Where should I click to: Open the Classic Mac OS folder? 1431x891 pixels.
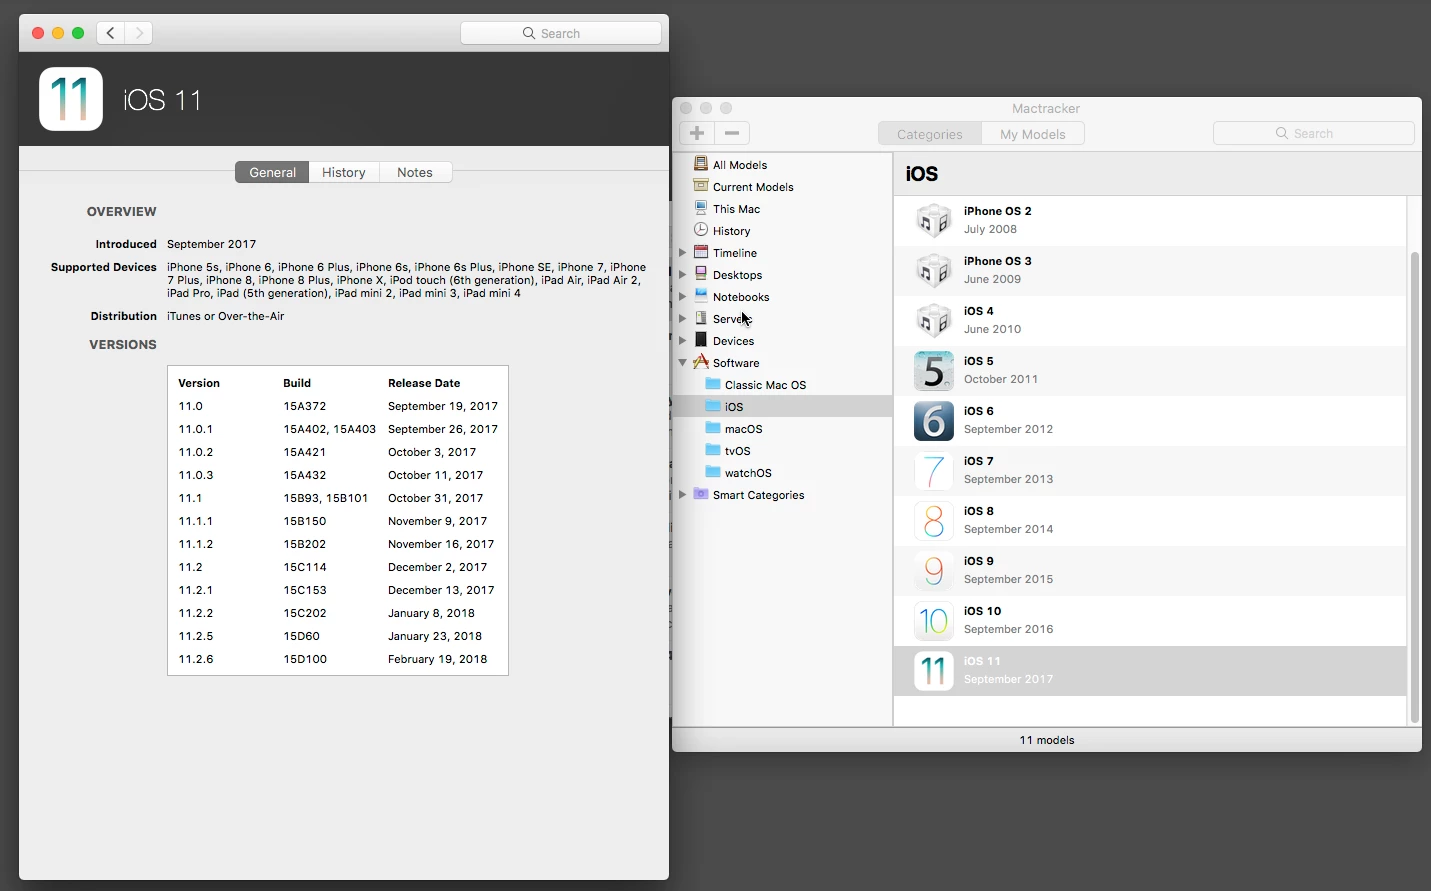755,385
